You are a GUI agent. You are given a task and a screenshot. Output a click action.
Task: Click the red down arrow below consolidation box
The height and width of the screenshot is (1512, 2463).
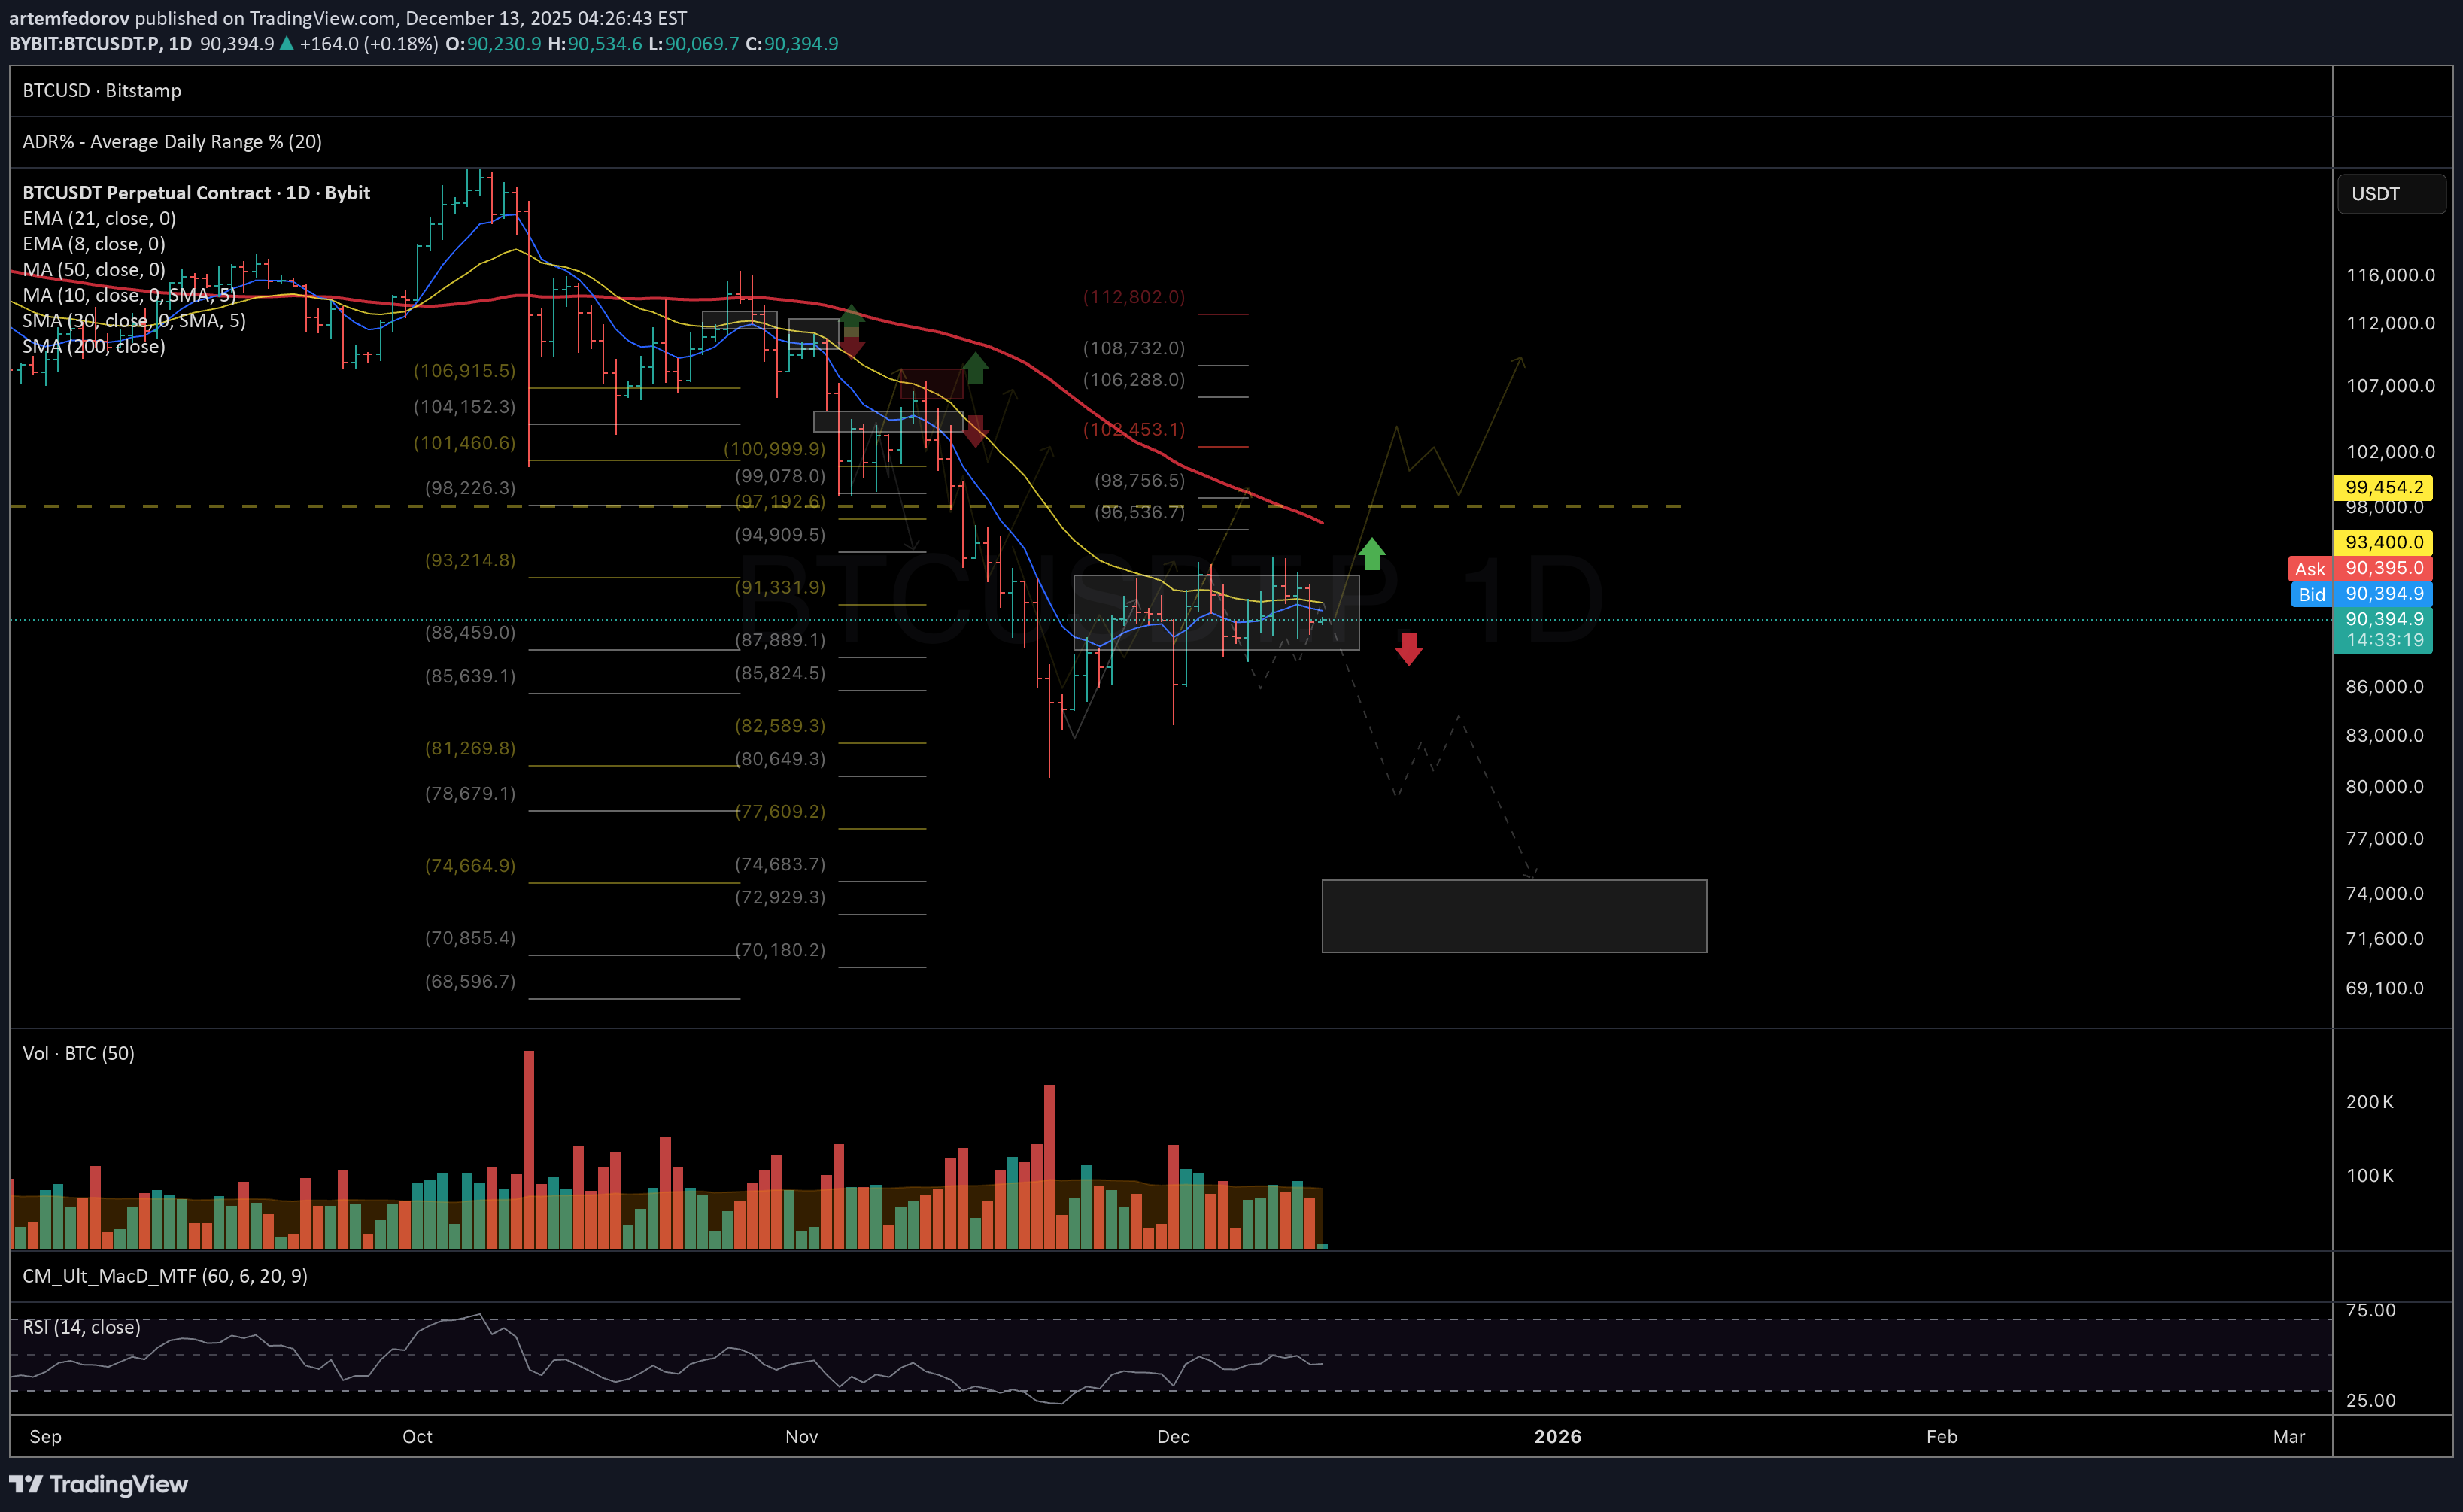point(1408,649)
